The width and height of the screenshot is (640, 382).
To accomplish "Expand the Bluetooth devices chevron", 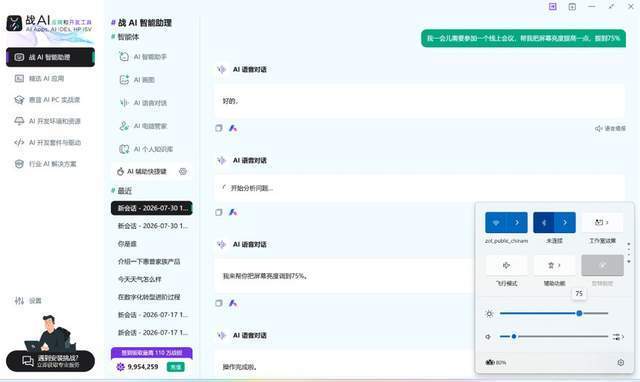I will point(565,222).
